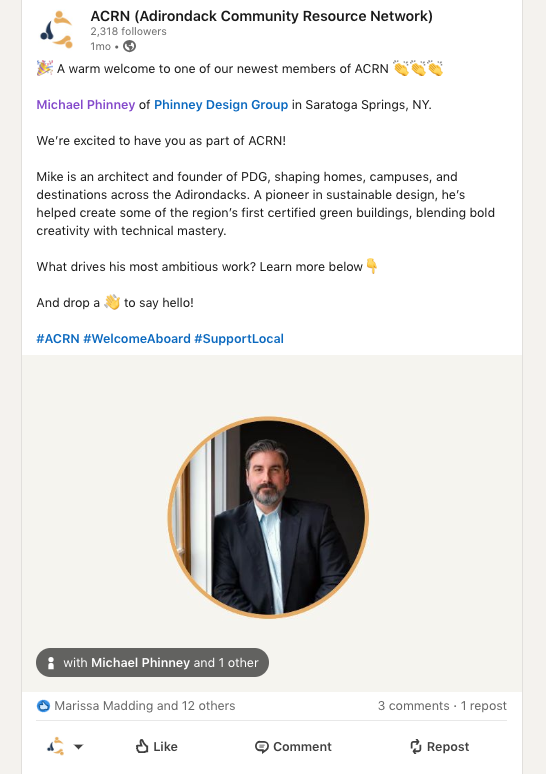
Task: Open the #WelcomeAboard hashtag
Action: click(x=137, y=339)
